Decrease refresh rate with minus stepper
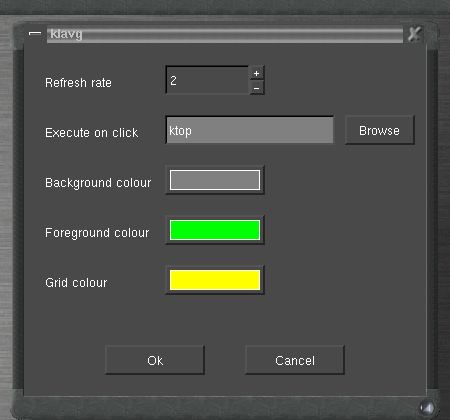Viewport: 450px width, 420px height. pyautogui.click(x=257, y=88)
